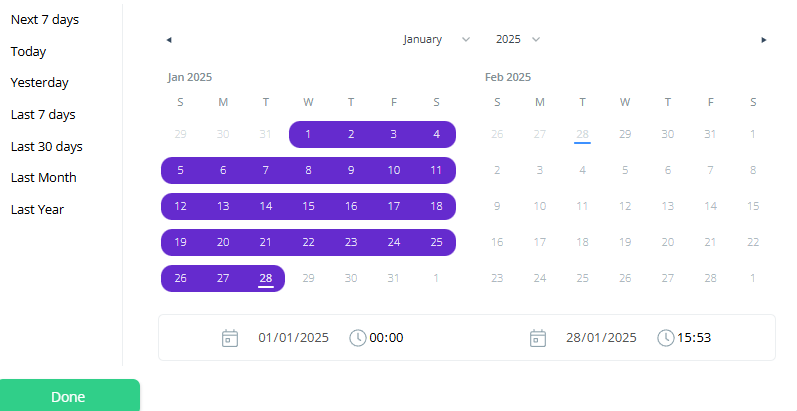Open the January month dropdown

(x=436, y=39)
